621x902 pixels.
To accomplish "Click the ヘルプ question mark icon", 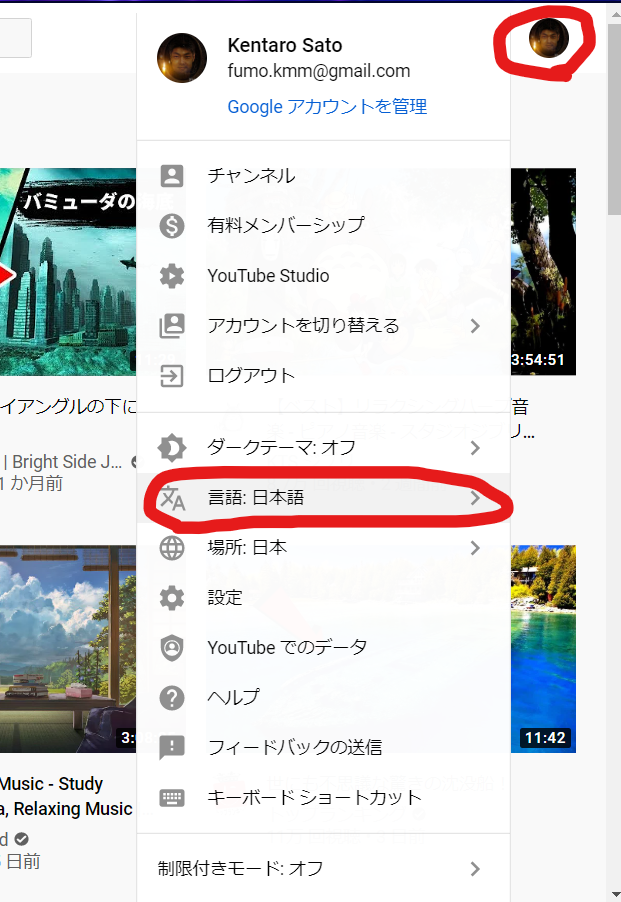I will 172,698.
